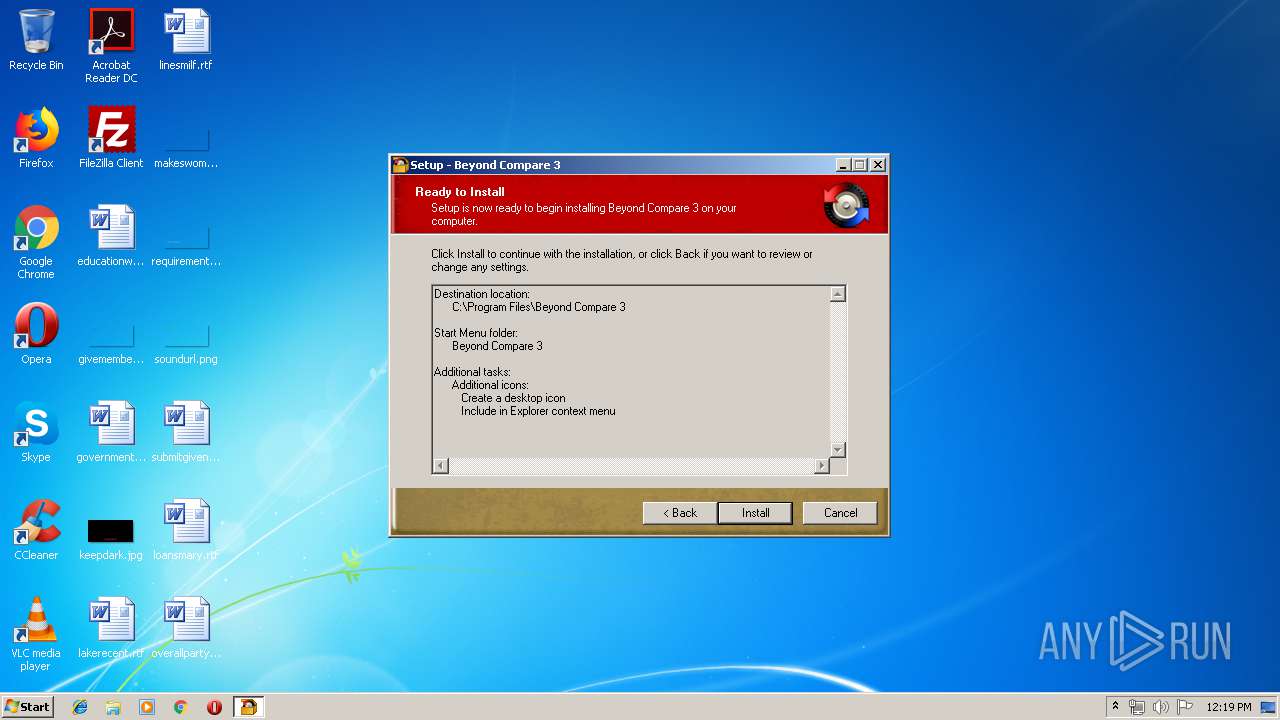
Task: Select the overallparty... Word document
Action: pos(186,628)
